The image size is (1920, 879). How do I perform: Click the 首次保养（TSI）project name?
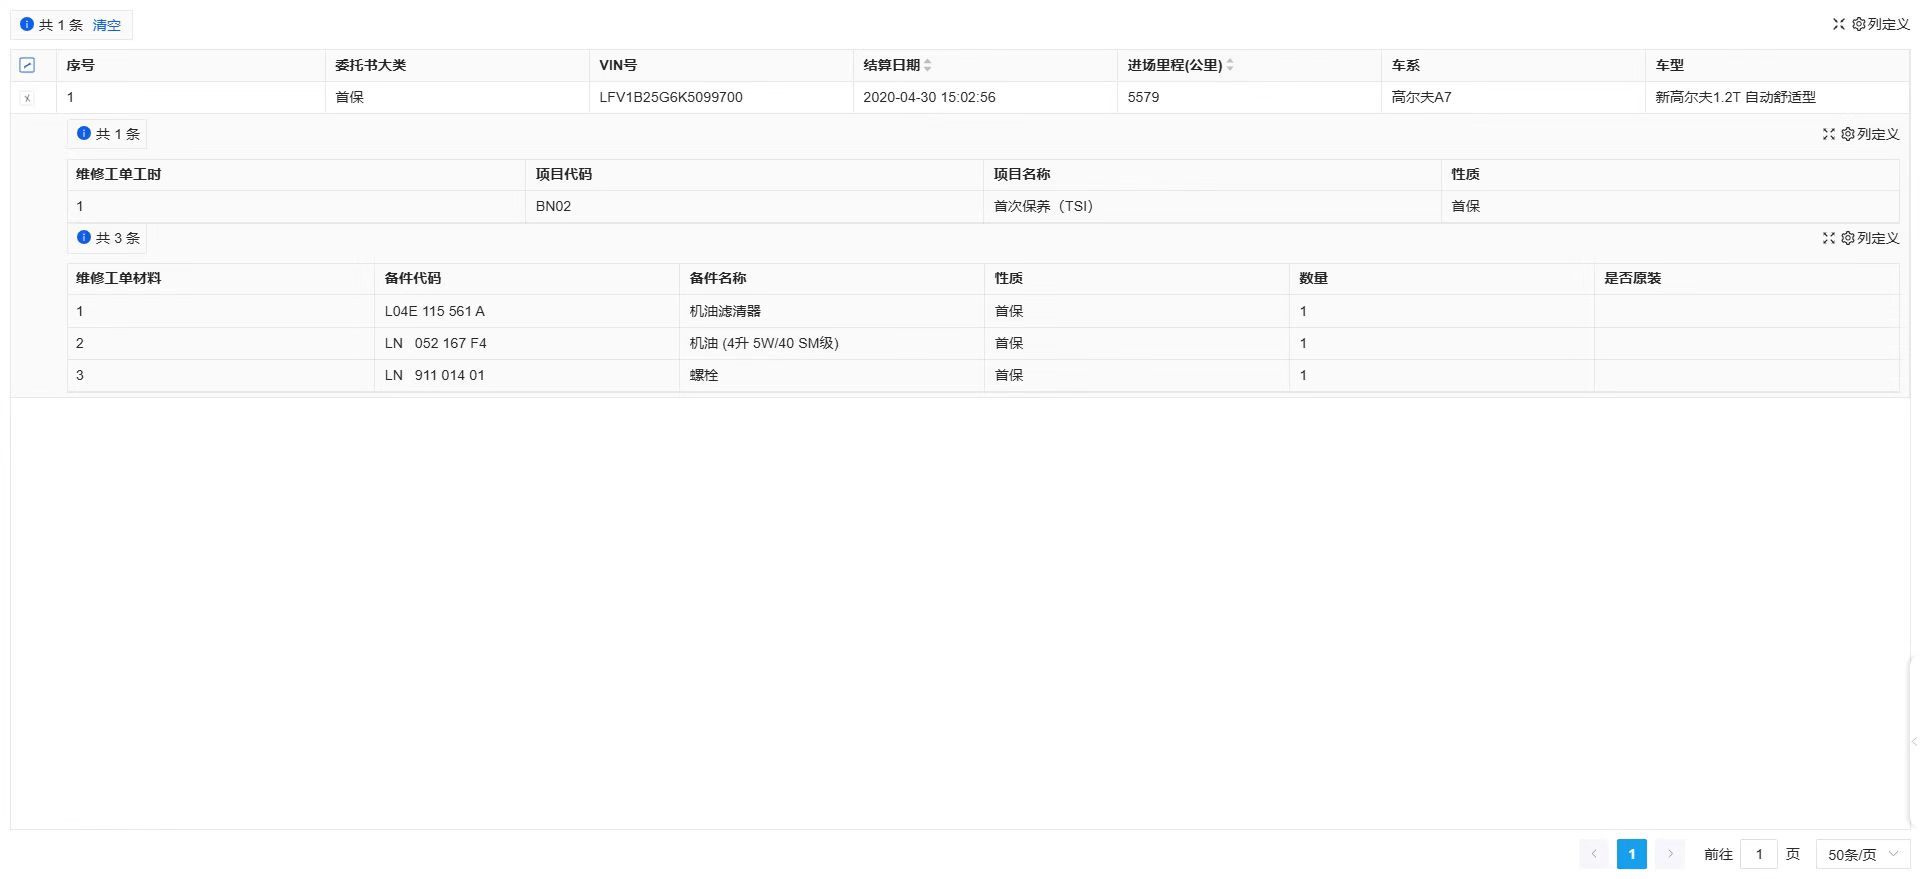point(1043,206)
